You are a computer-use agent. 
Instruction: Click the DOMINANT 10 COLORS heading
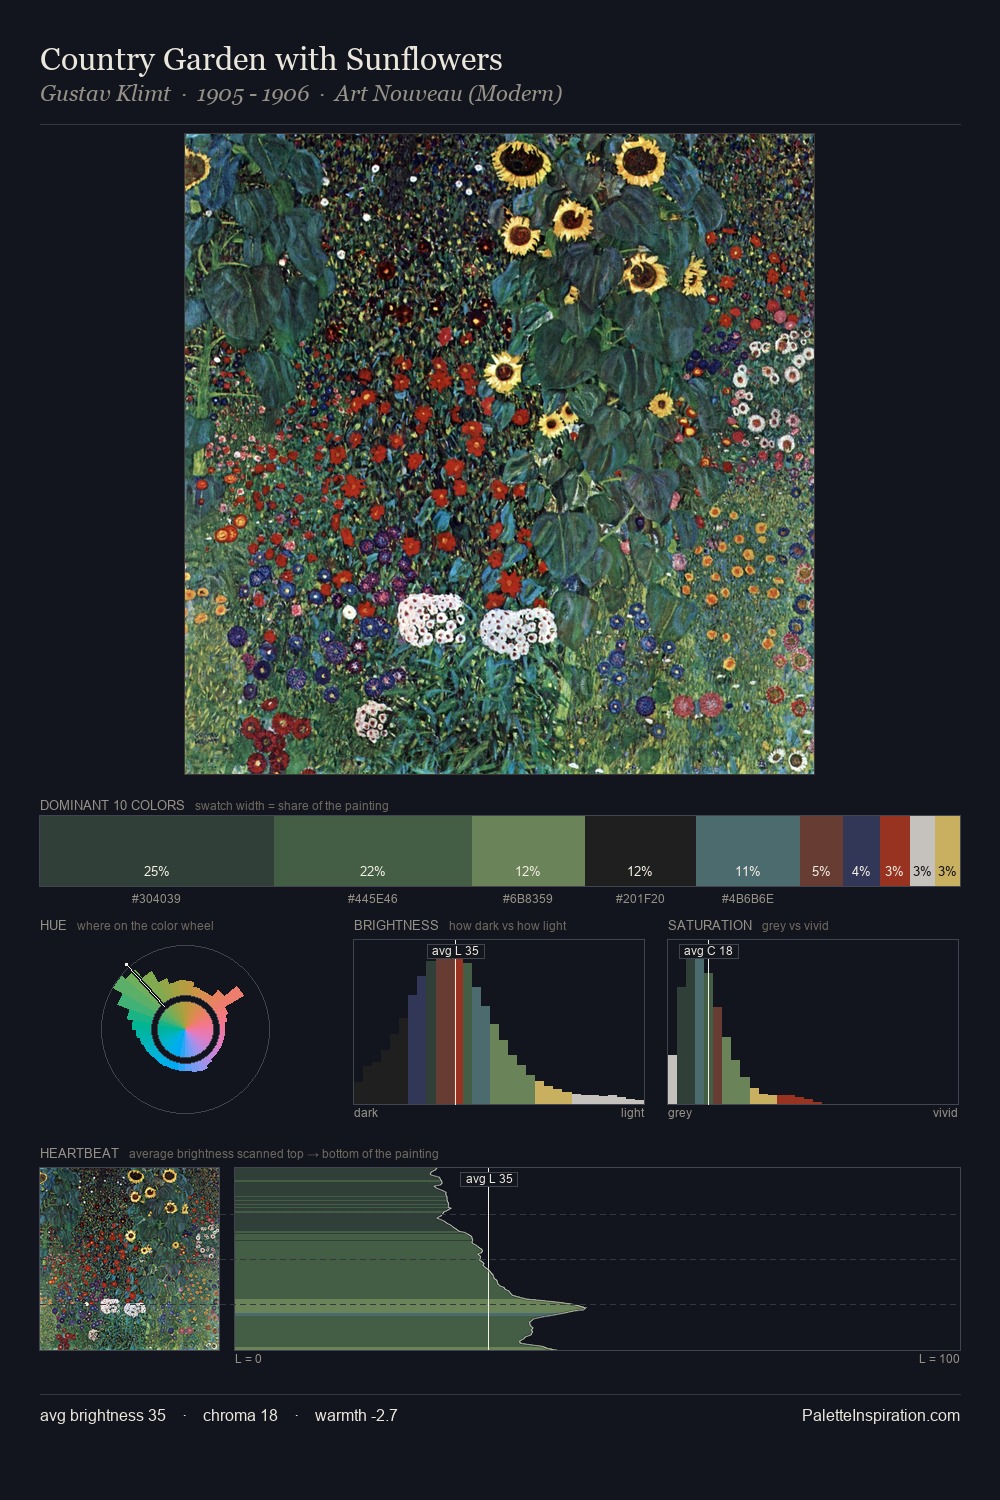click(112, 805)
